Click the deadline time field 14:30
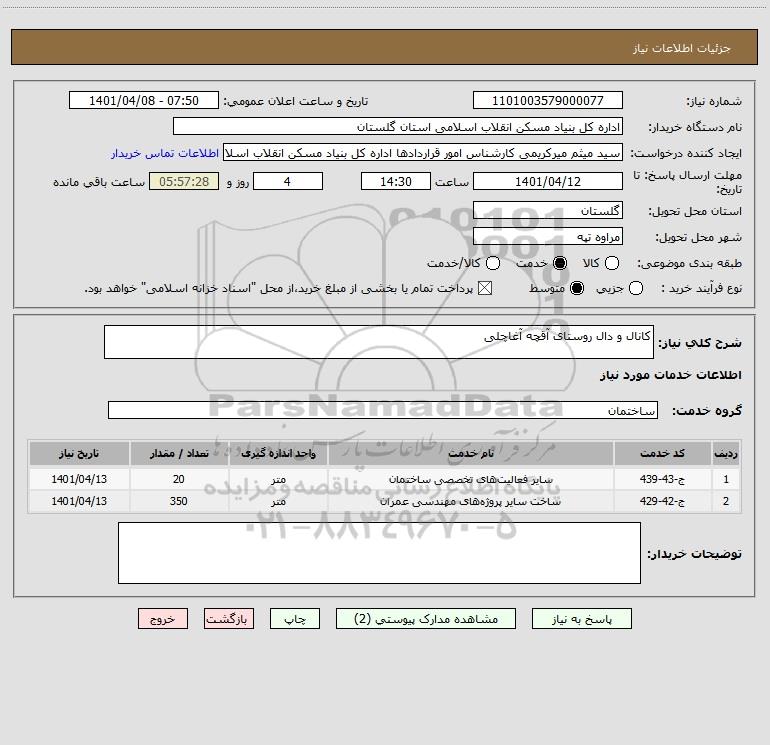 click(x=396, y=181)
